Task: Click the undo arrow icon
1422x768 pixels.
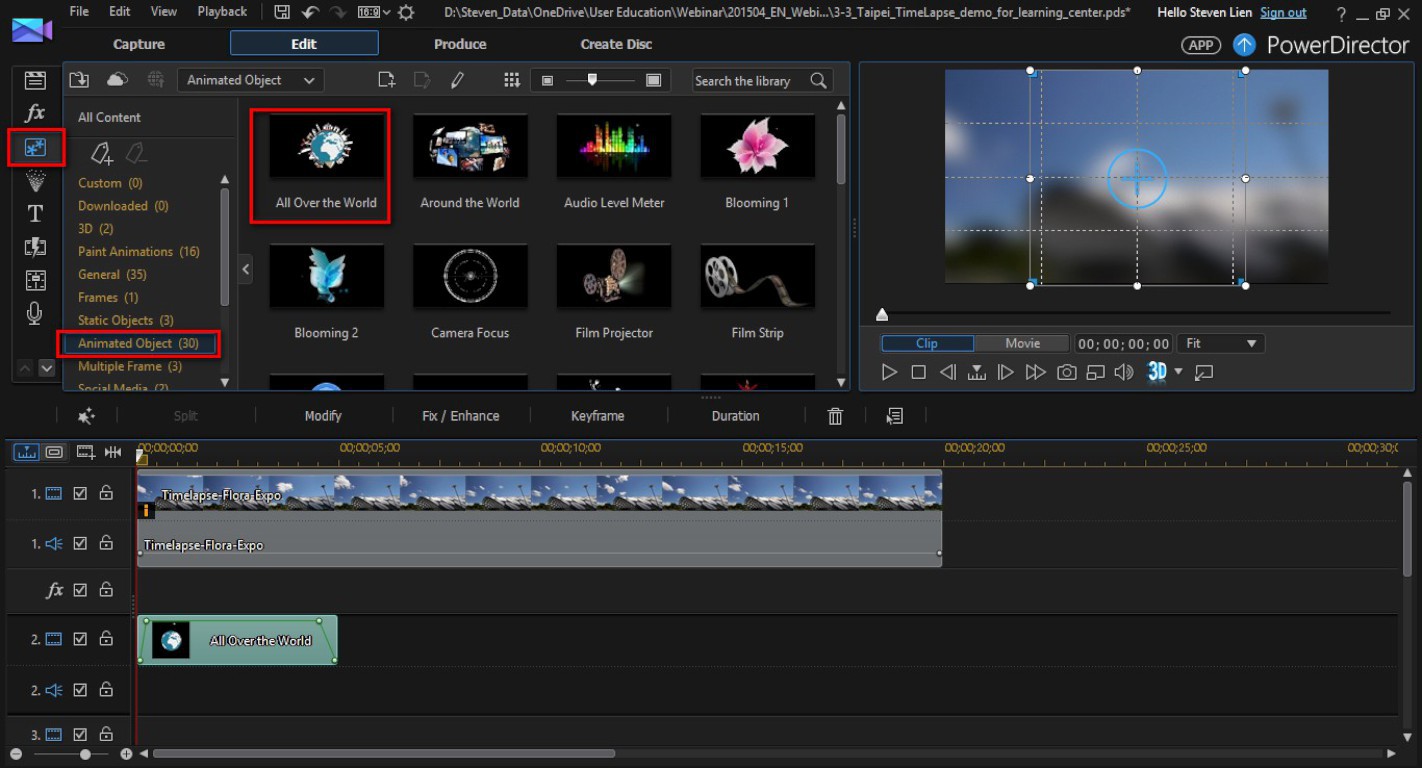Action: (310, 12)
